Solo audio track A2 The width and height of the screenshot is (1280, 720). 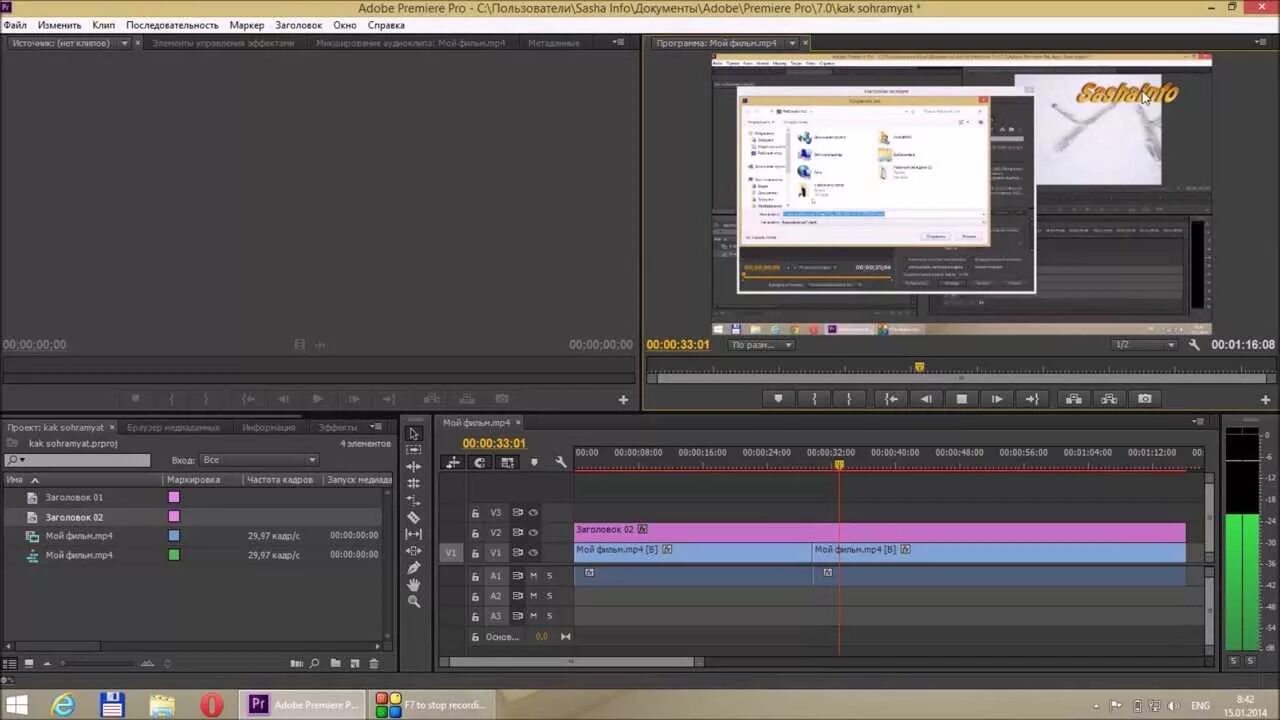click(549, 596)
